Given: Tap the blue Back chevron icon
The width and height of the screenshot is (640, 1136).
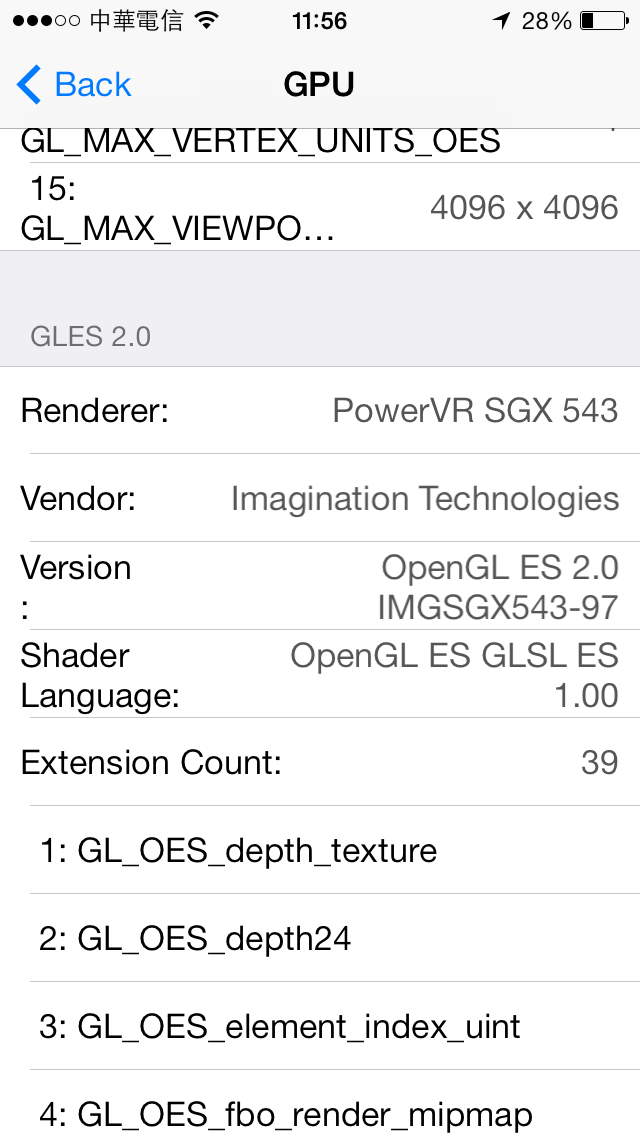Looking at the screenshot, I should 29,84.
